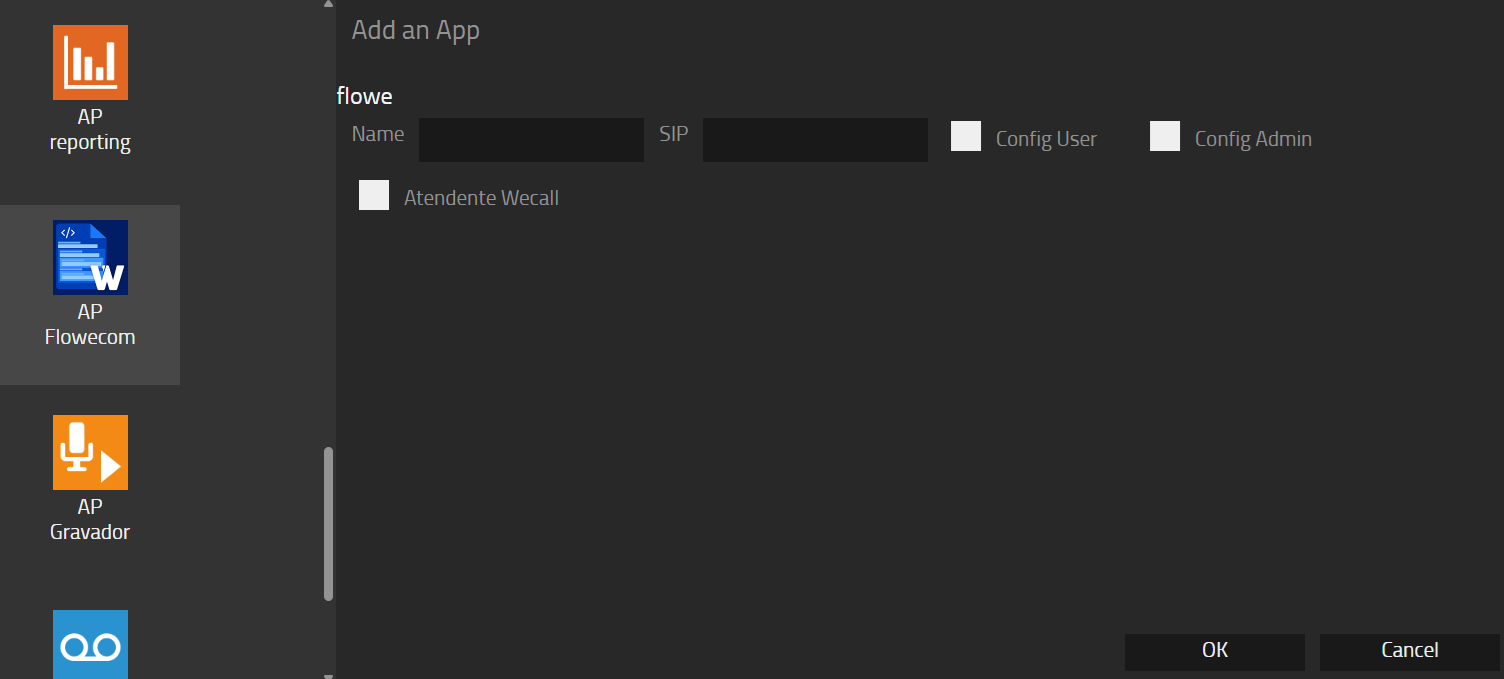This screenshot has height=679, width=1504.
Task: Click the blue voicemail app icon
Action: click(x=90, y=645)
